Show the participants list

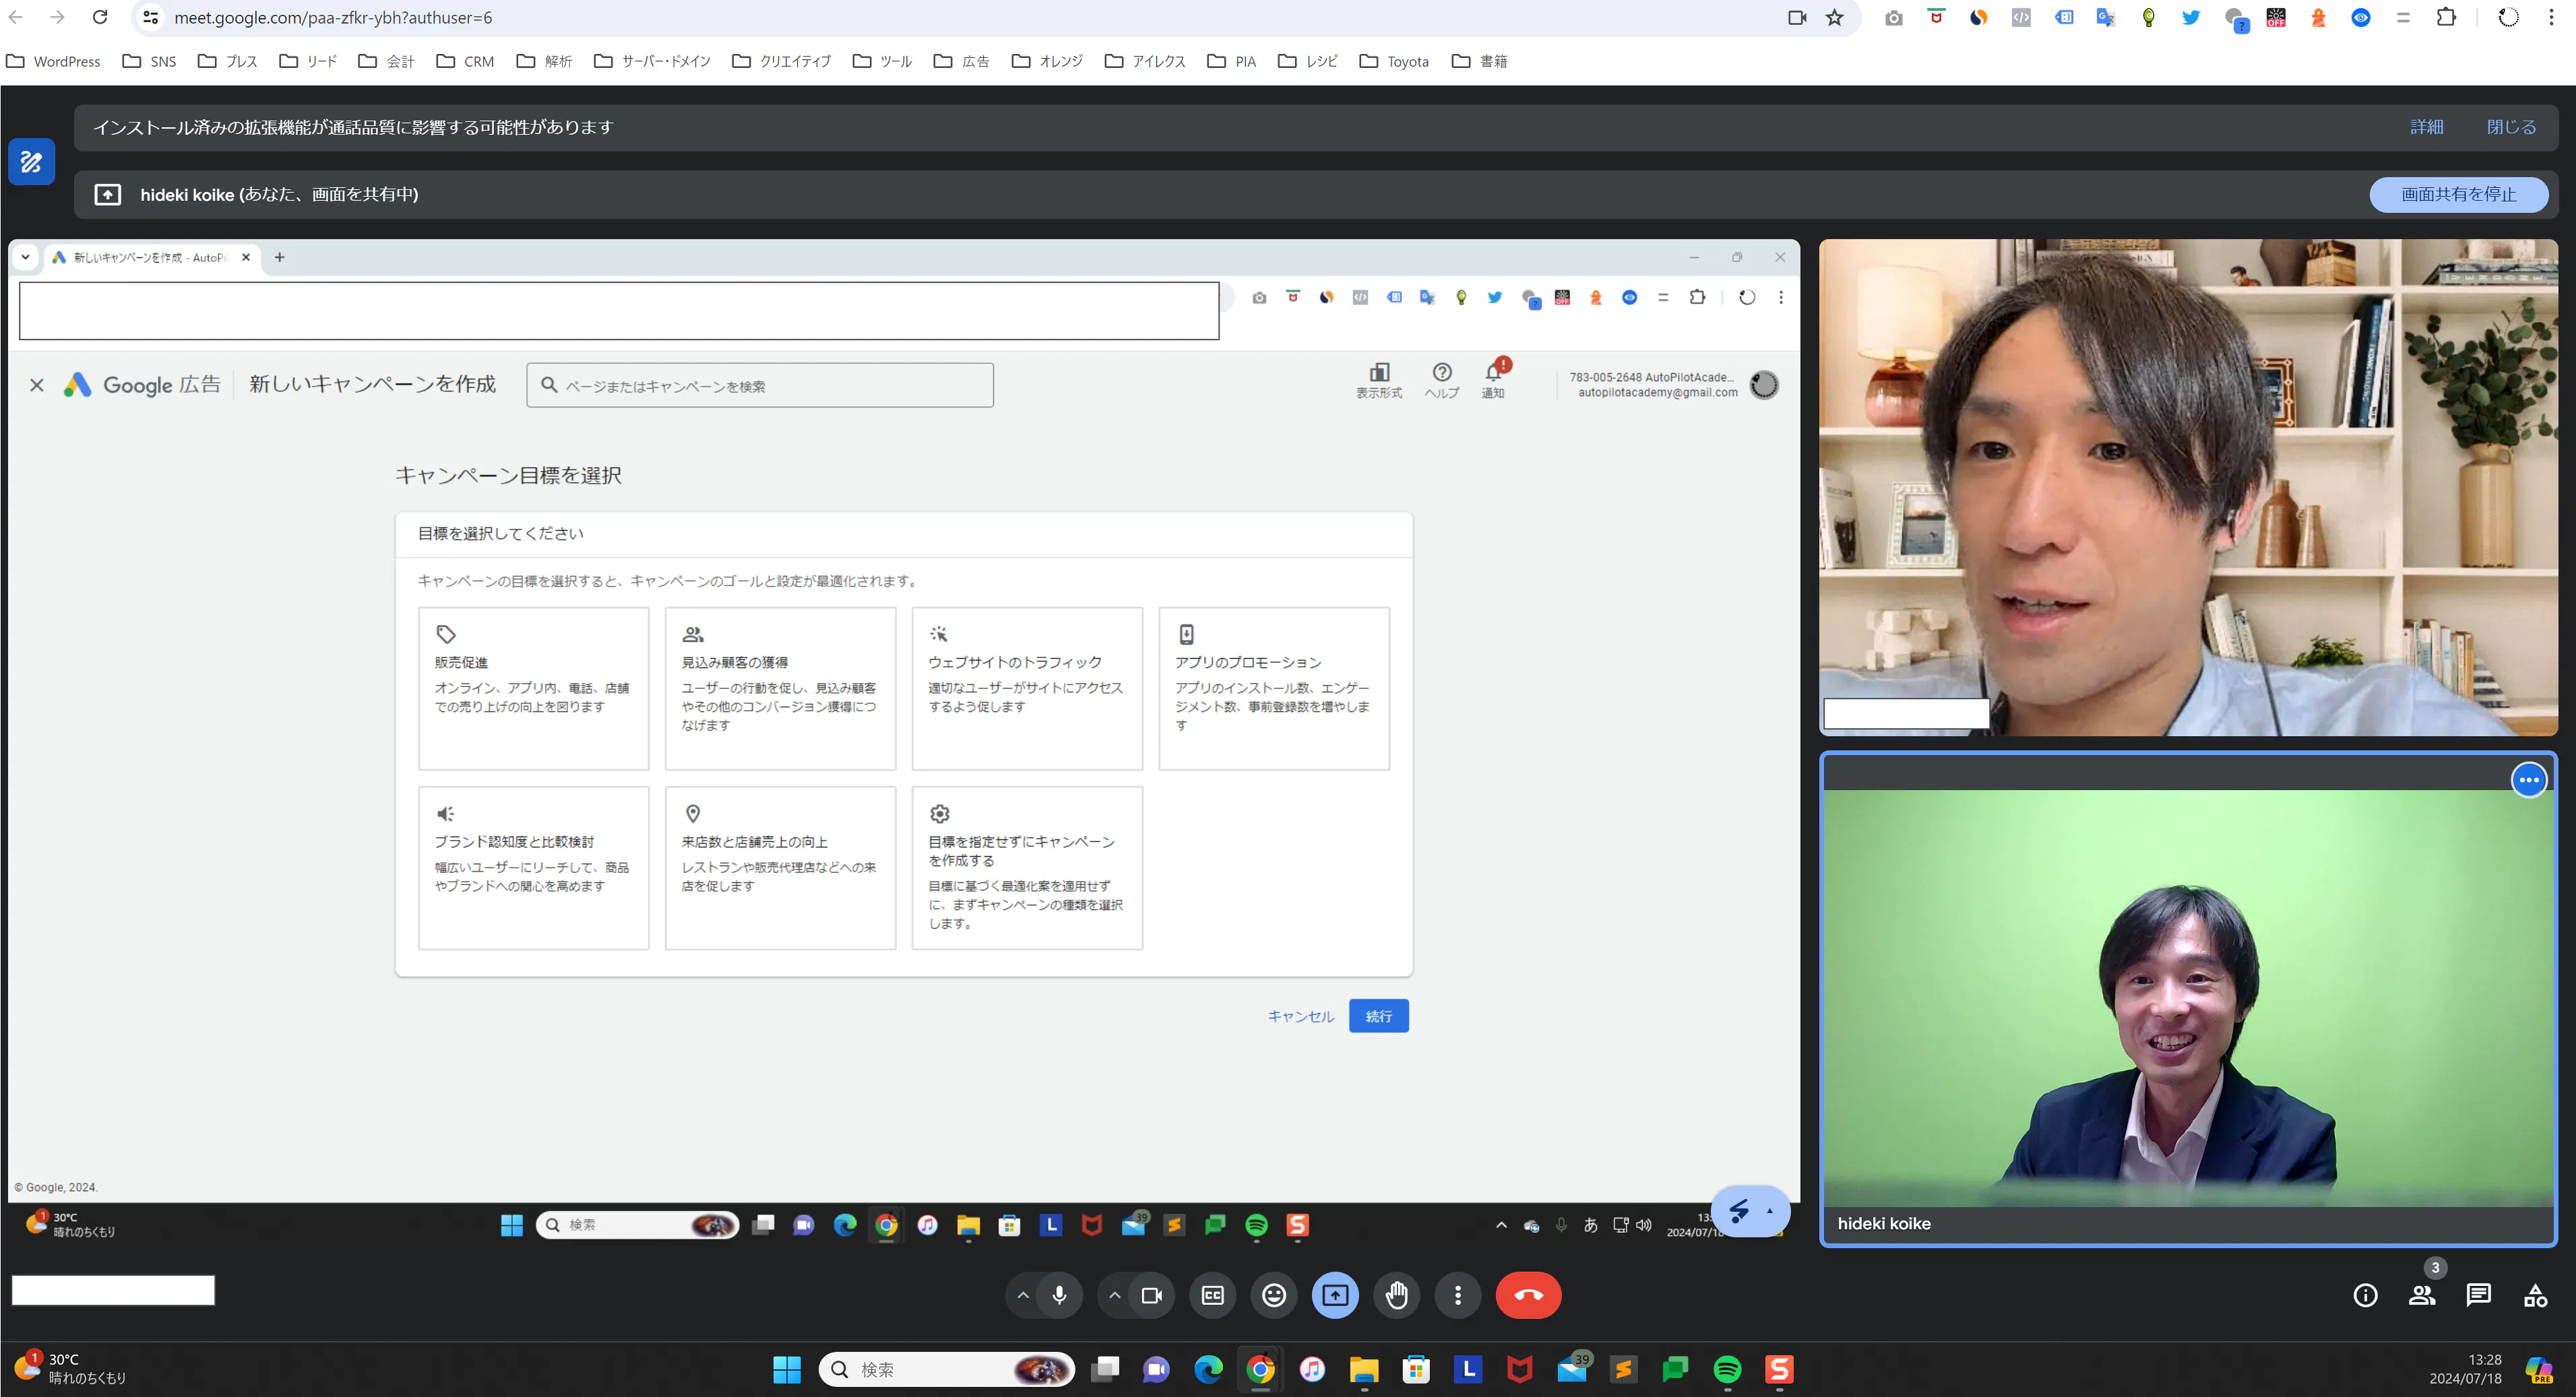(2421, 1295)
